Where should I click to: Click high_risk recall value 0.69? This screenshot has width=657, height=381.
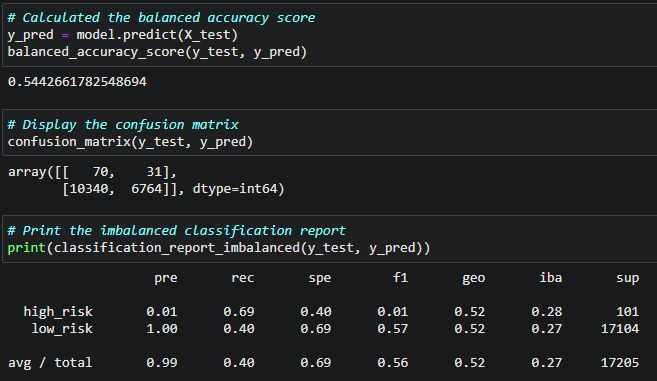(239, 312)
